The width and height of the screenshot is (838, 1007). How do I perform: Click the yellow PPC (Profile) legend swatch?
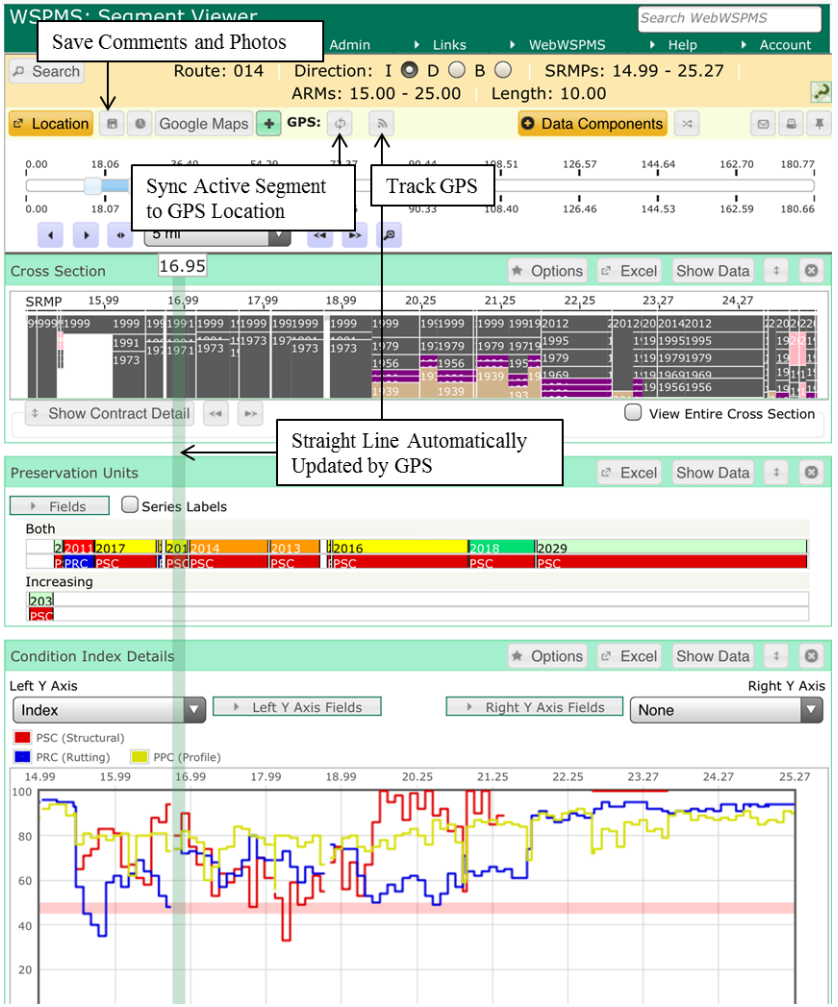click(x=139, y=757)
